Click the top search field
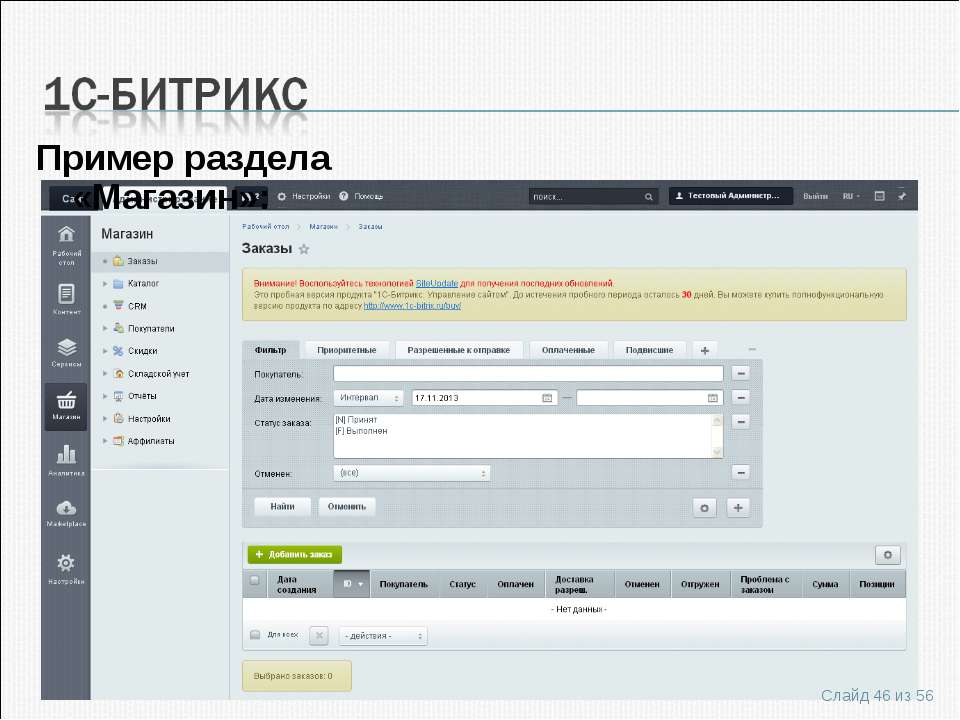Image resolution: width=960 pixels, height=720 pixels. [x=594, y=197]
